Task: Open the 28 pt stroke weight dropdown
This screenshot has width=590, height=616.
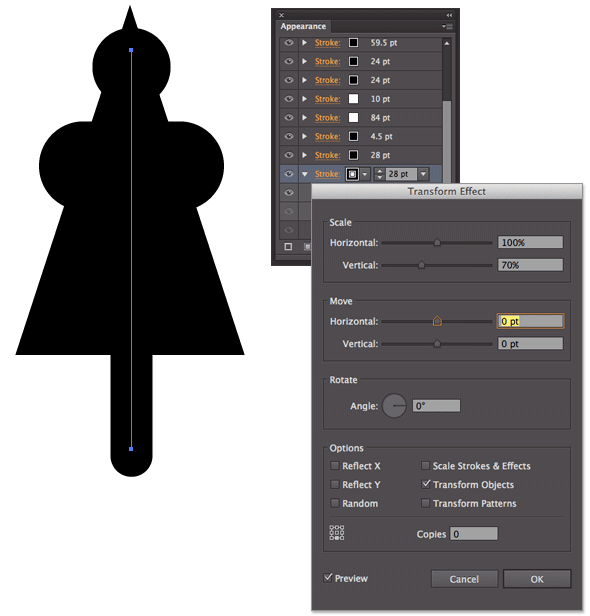Action: click(423, 174)
